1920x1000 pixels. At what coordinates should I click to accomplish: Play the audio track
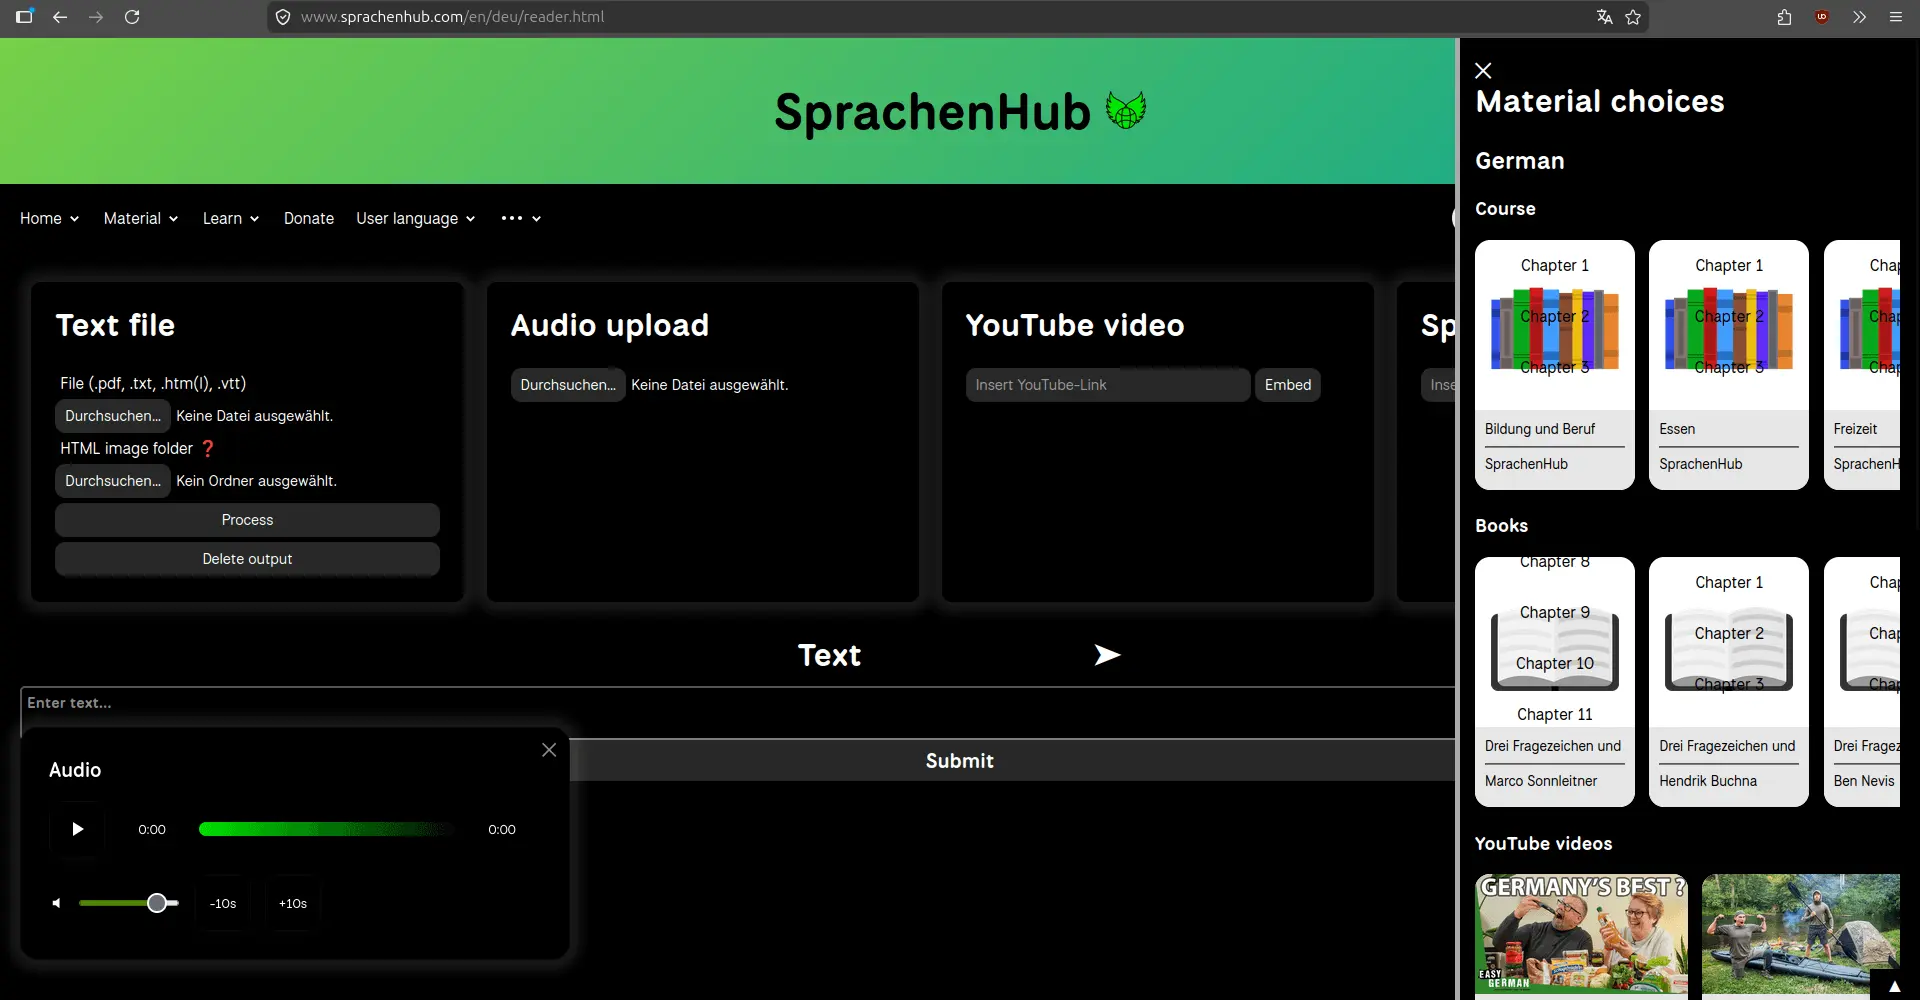click(77, 829)
